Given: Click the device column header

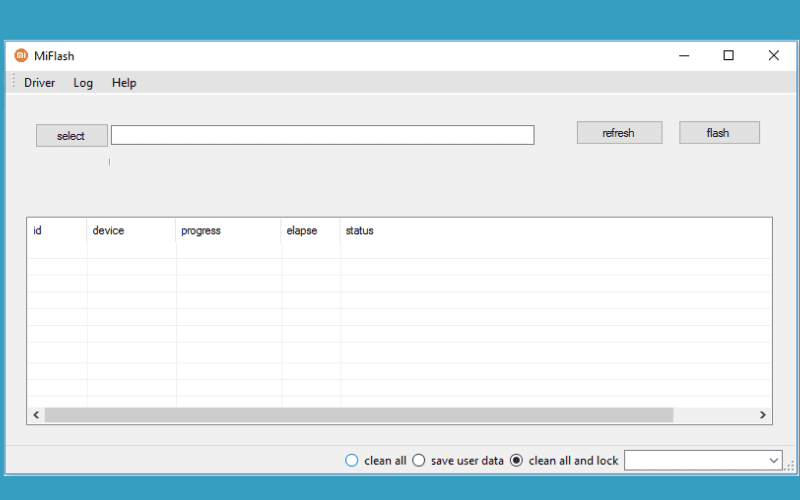Looking at the screenshot, I should tap(131, 231).
